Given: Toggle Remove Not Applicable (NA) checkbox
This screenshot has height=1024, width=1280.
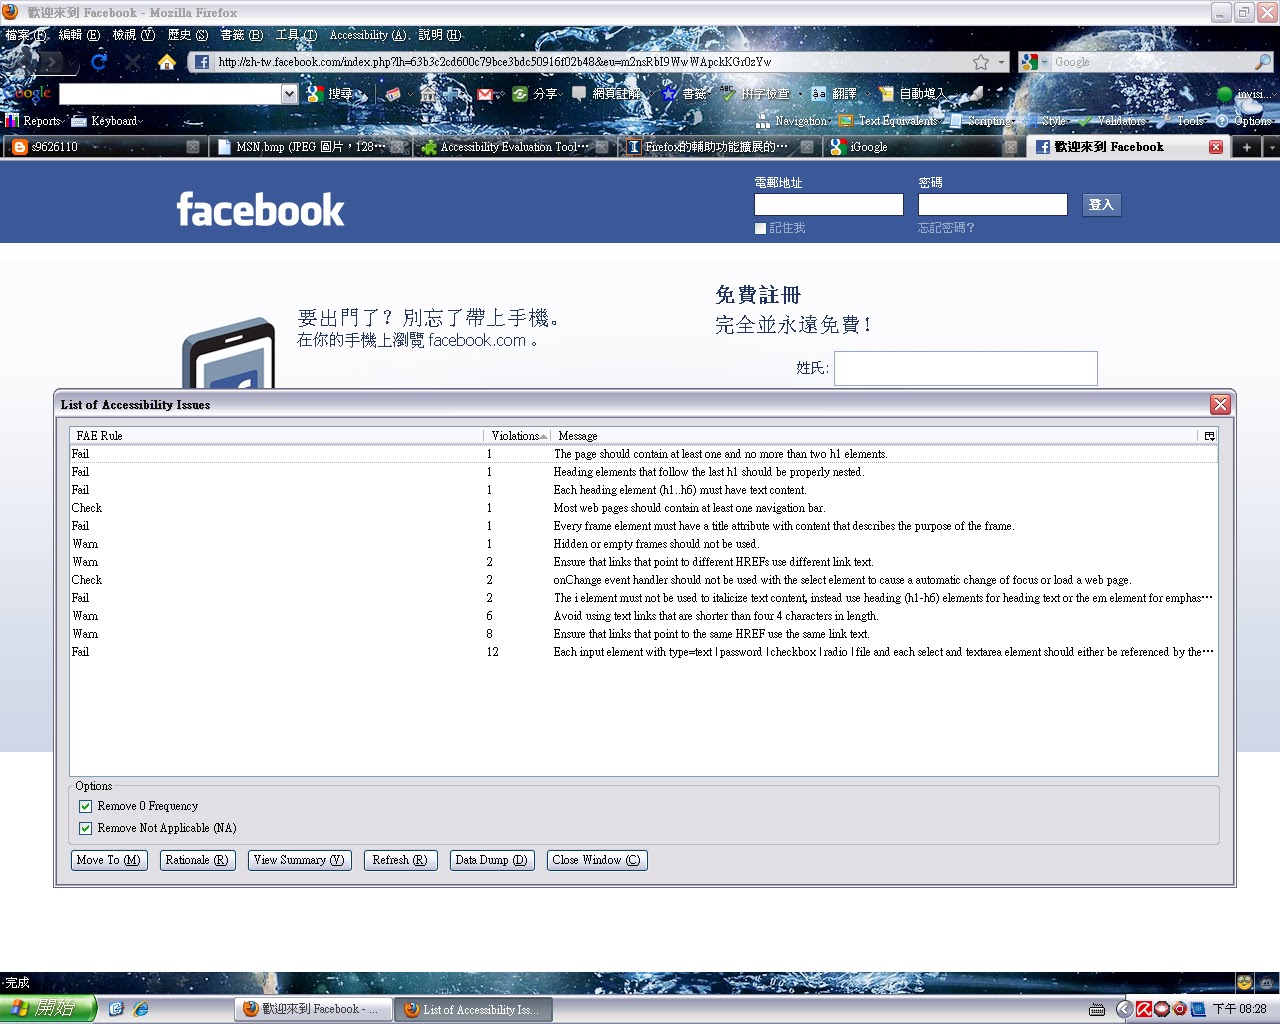Looking at the screenshot, I should [85, 828].
